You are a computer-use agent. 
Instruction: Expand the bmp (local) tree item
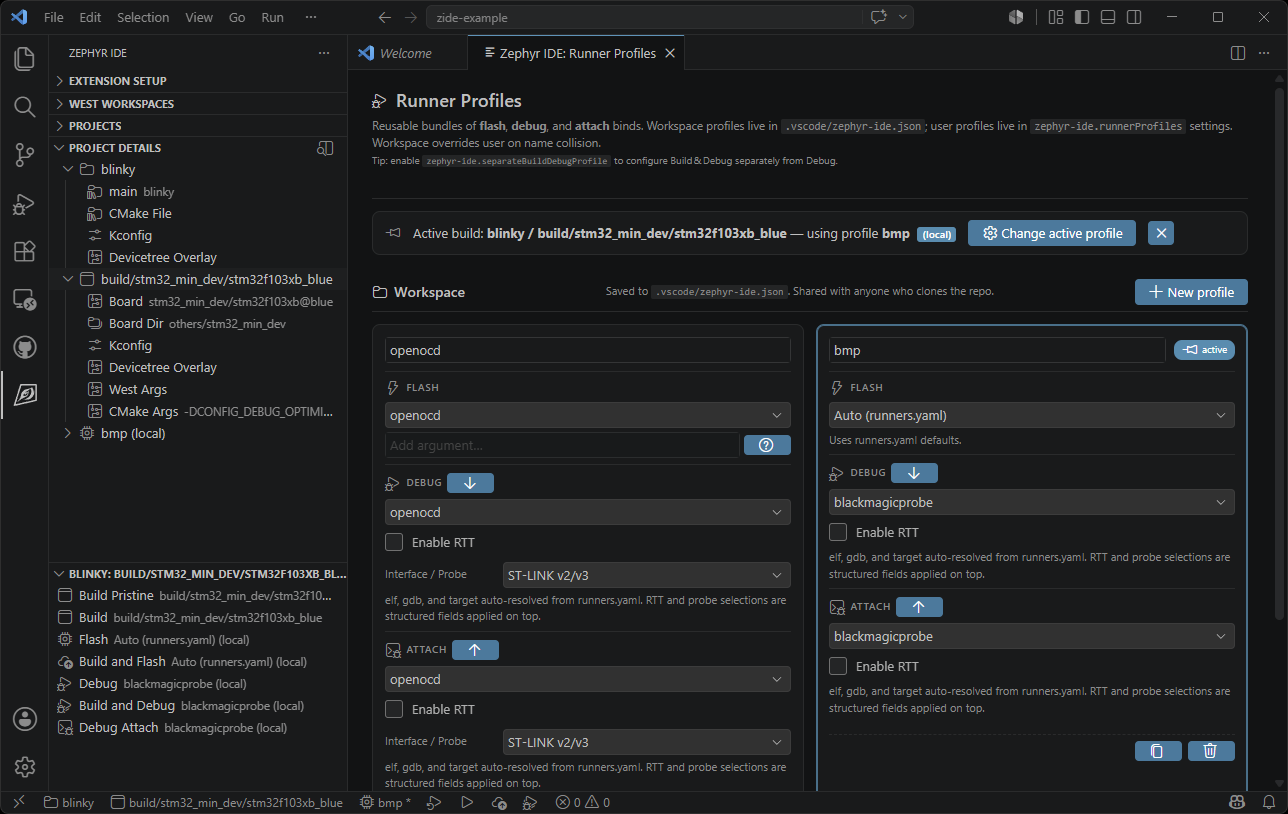pos(68,433)
